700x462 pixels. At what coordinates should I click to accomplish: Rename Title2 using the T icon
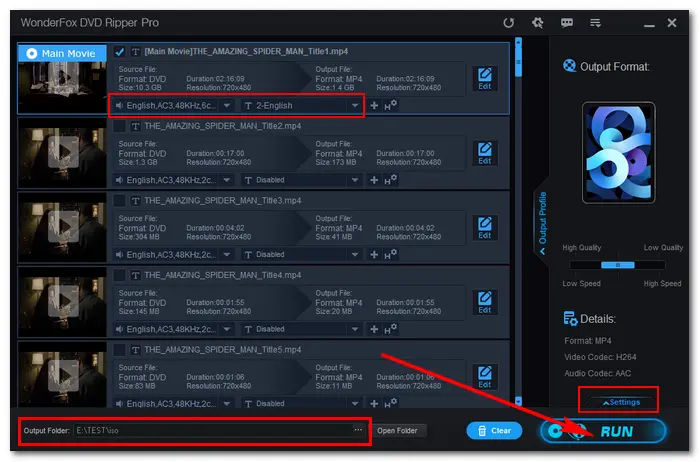pyautogui.click(x=136, y=126)
